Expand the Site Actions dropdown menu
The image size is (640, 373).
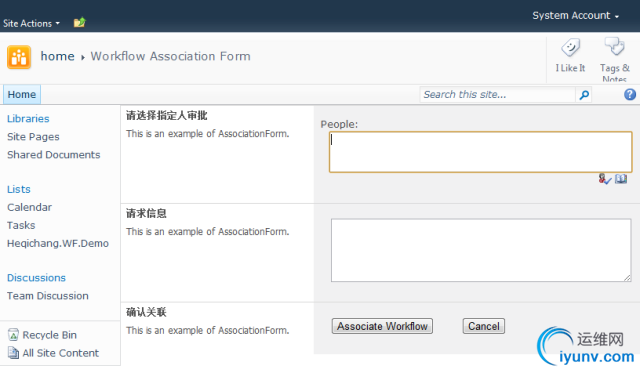click(31, 24)
